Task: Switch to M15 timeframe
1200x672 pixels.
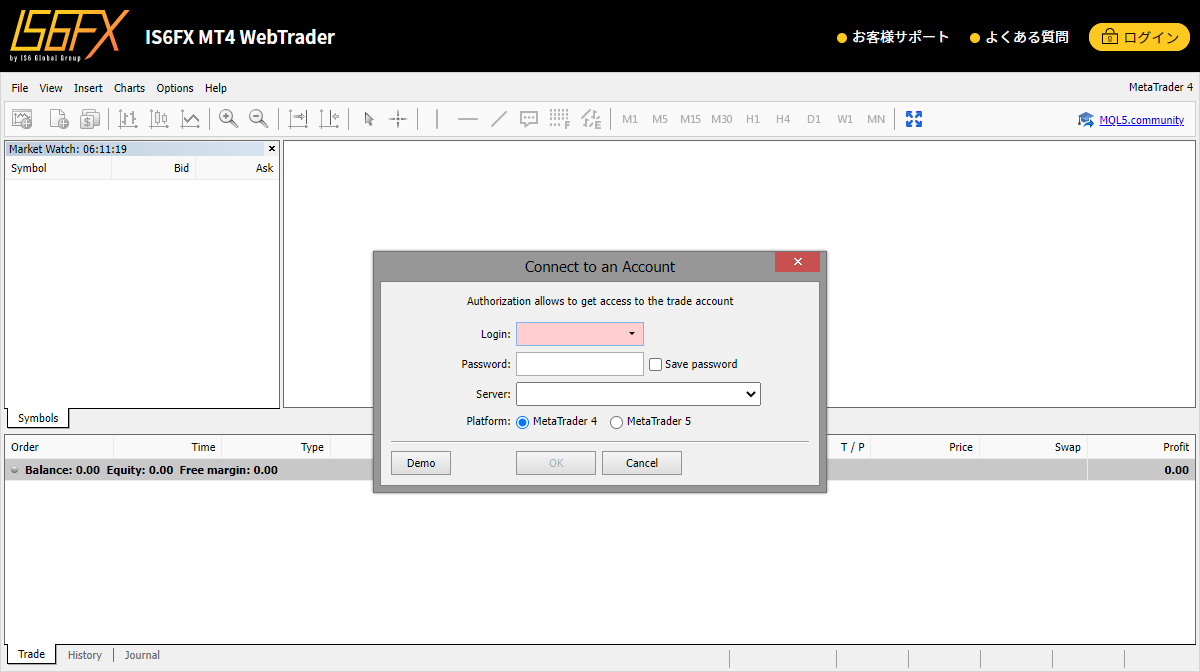Action: (x=690, y=119)
